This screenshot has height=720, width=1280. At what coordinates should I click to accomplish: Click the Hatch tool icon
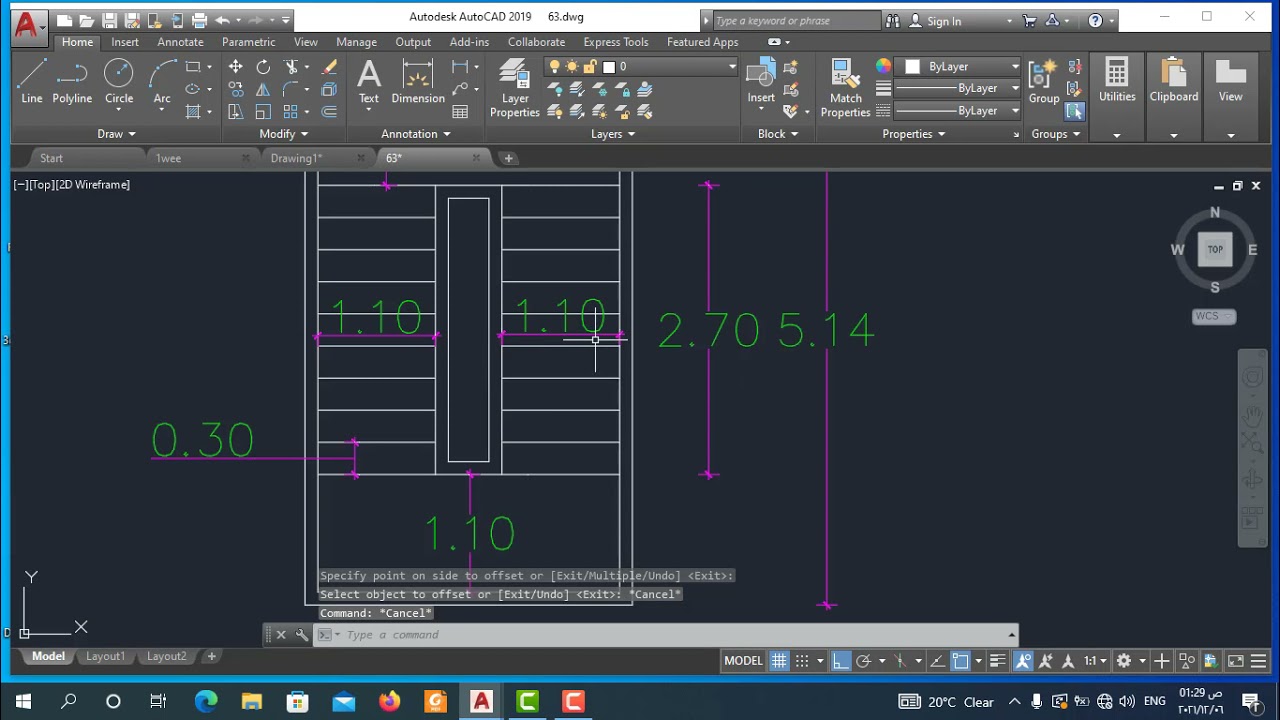pyautogui.click(x=193, y=112)
